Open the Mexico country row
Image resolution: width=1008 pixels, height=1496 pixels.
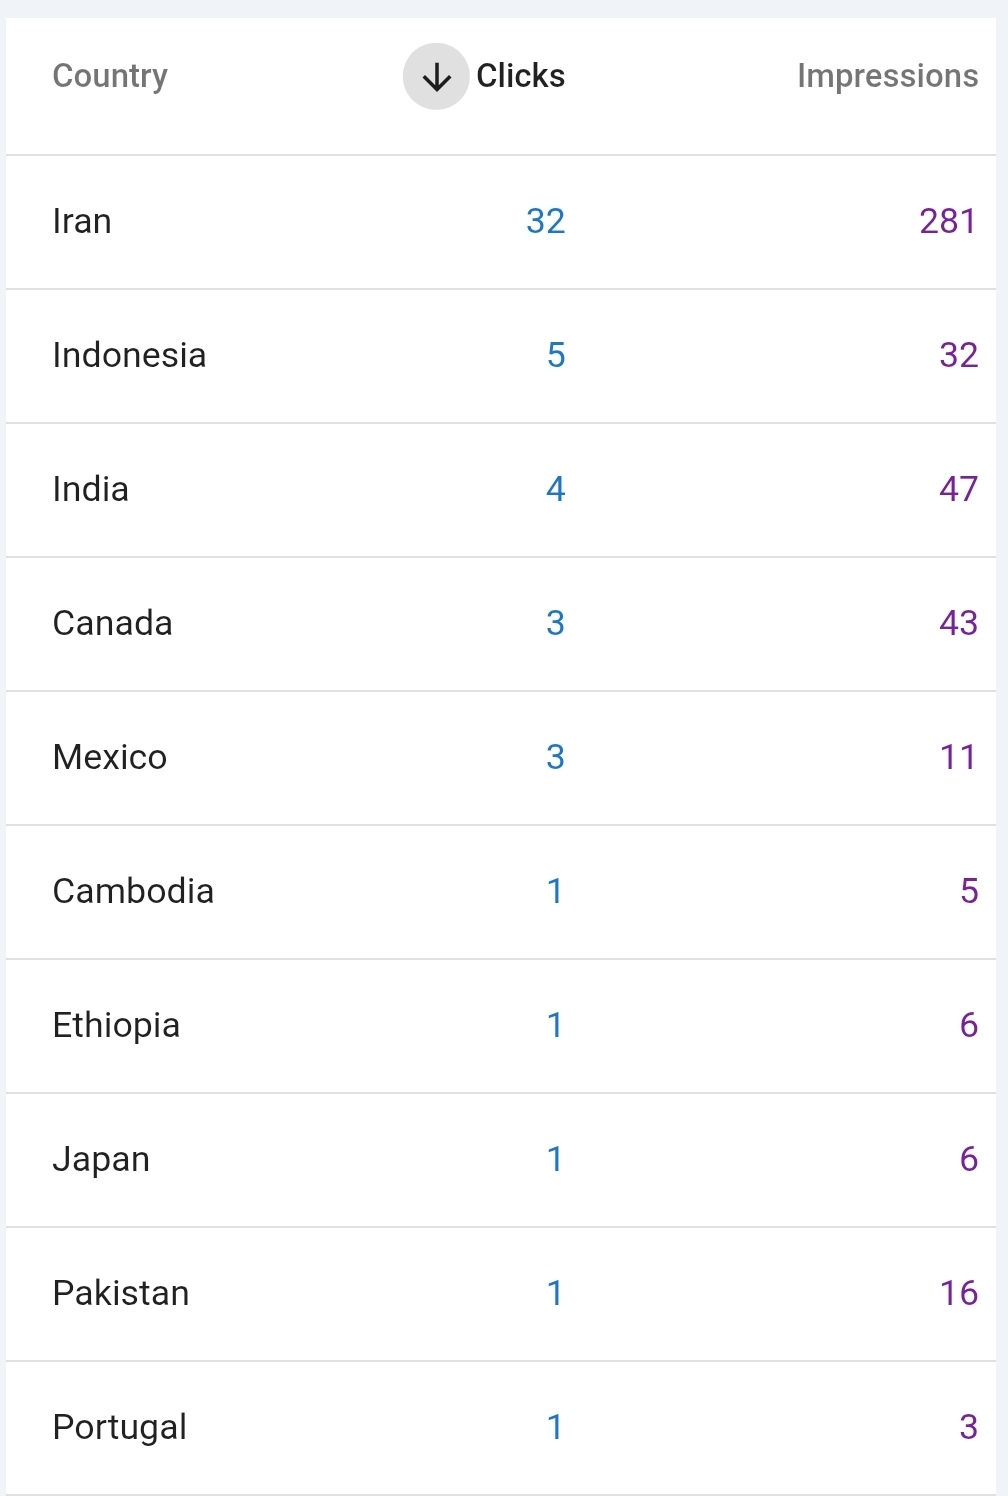pyautogui.click(x=501, y=758)
